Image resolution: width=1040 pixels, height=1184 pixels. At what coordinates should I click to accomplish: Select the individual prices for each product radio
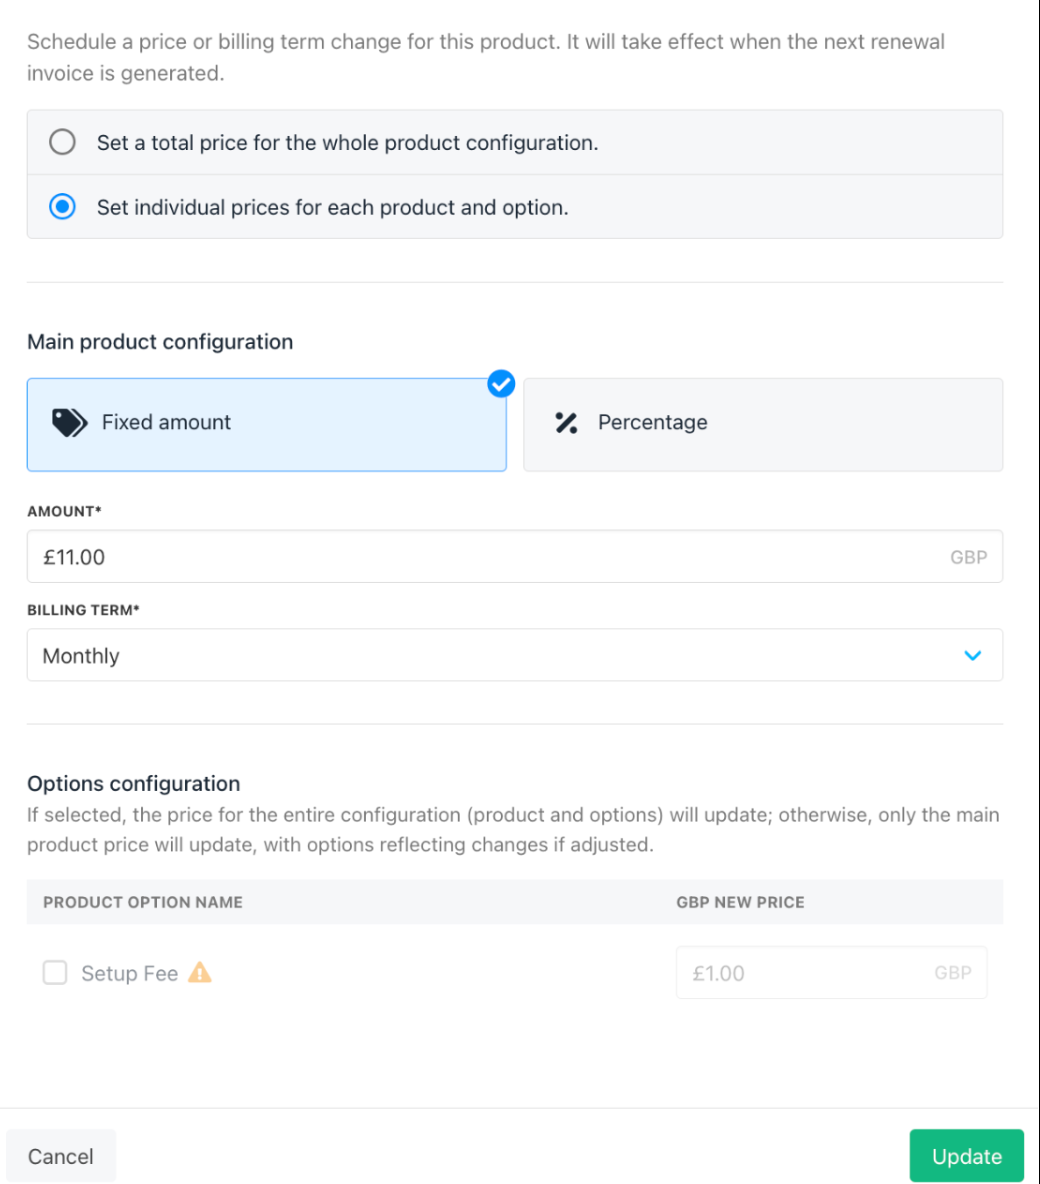click(62, 207)
